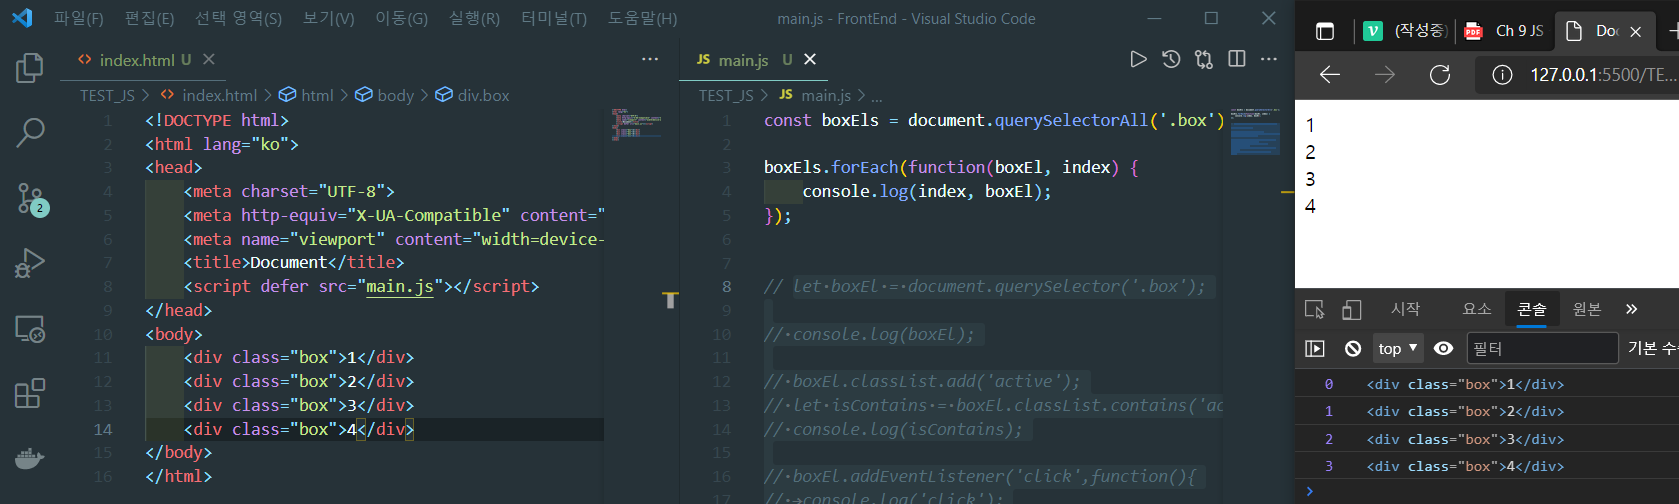Close the Document browser tab
This screenshot has height=504, width=1679.
(1635, 31)
